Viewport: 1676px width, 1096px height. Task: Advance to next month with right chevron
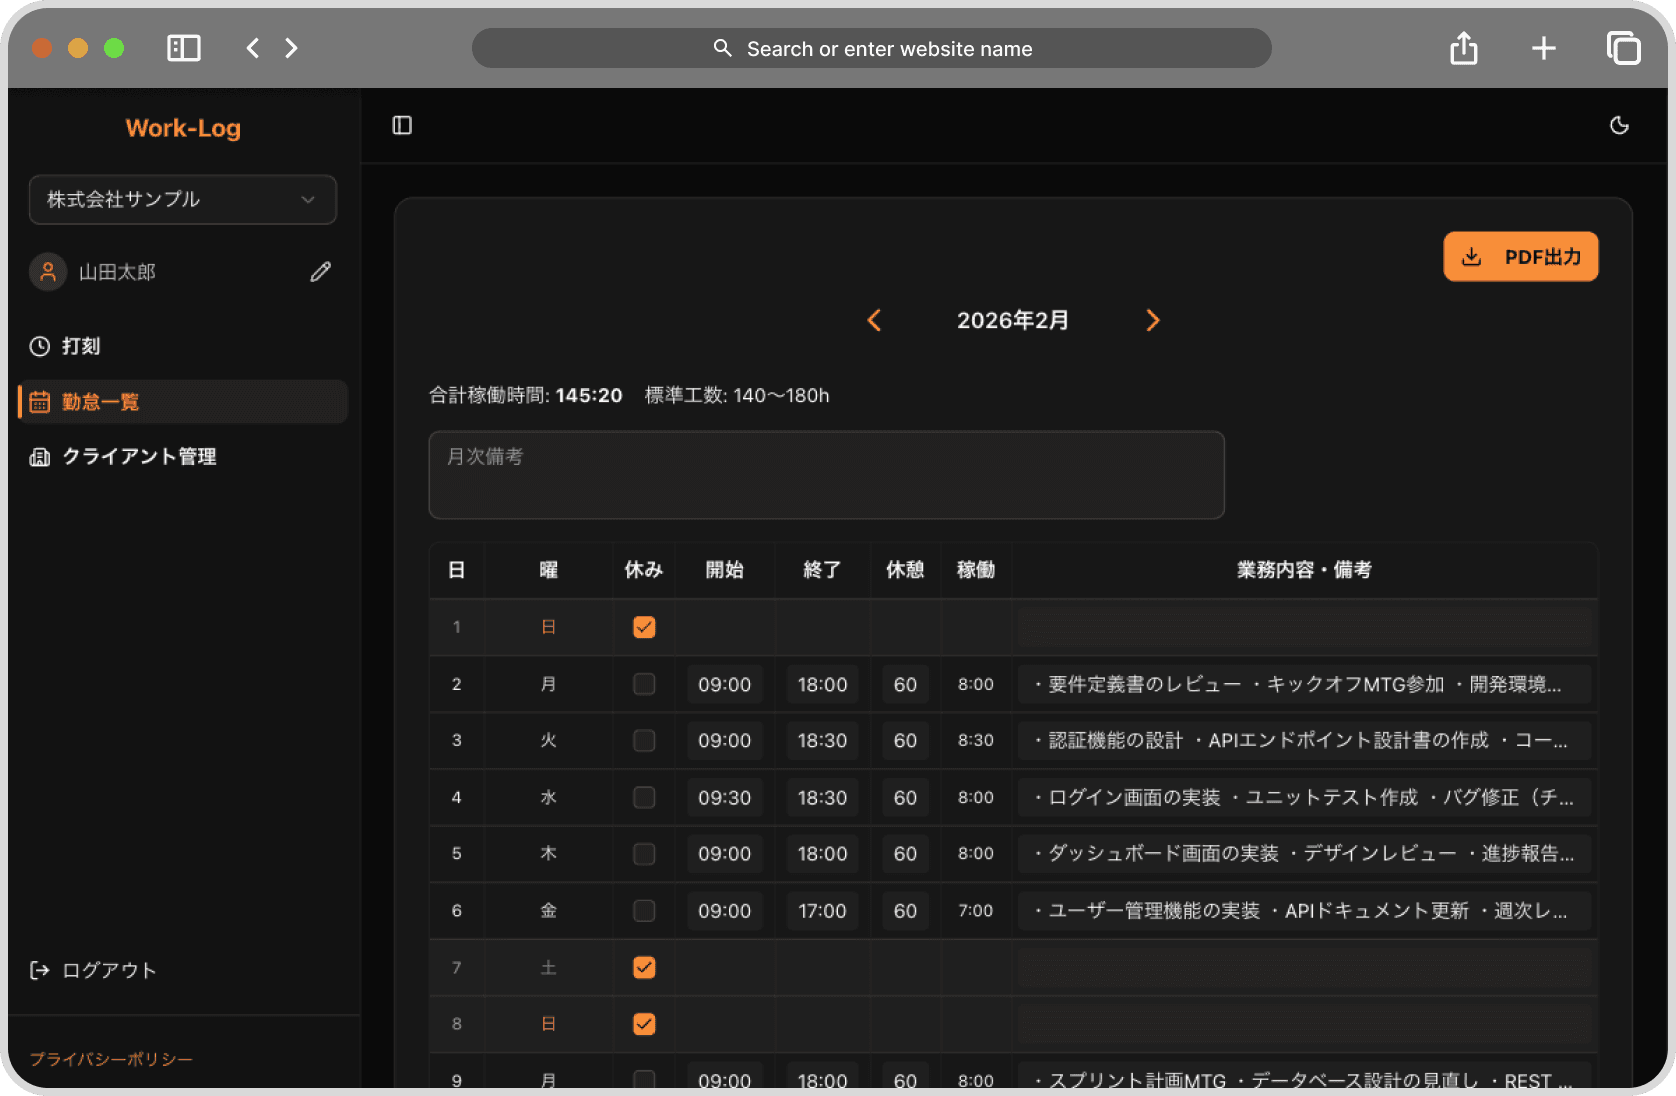(x=1152, y=320)
